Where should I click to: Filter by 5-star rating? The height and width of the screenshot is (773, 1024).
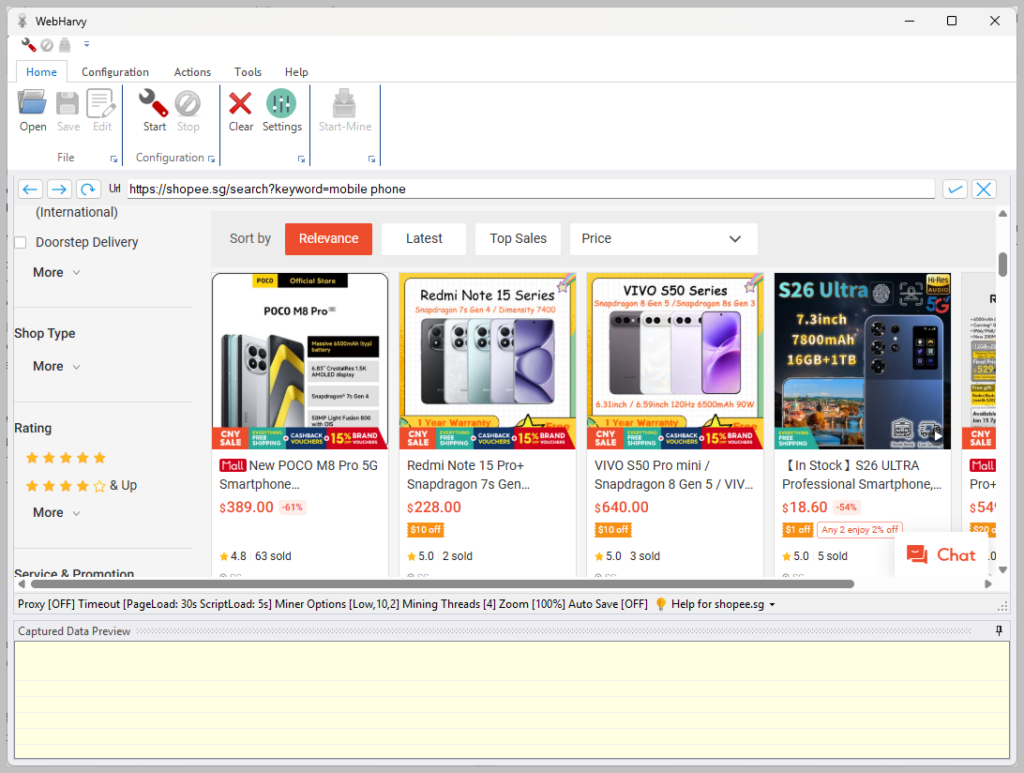coord(65,457)
